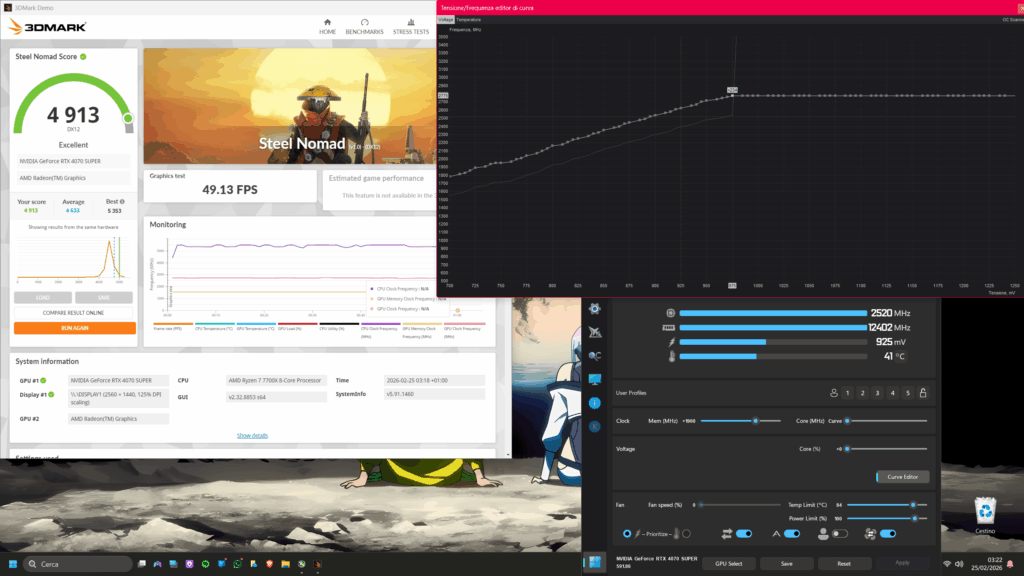This screenshot has width=1024, height=576.
Task: Click the thermometer icon beside 41 °C
Action: coord(671,357)
